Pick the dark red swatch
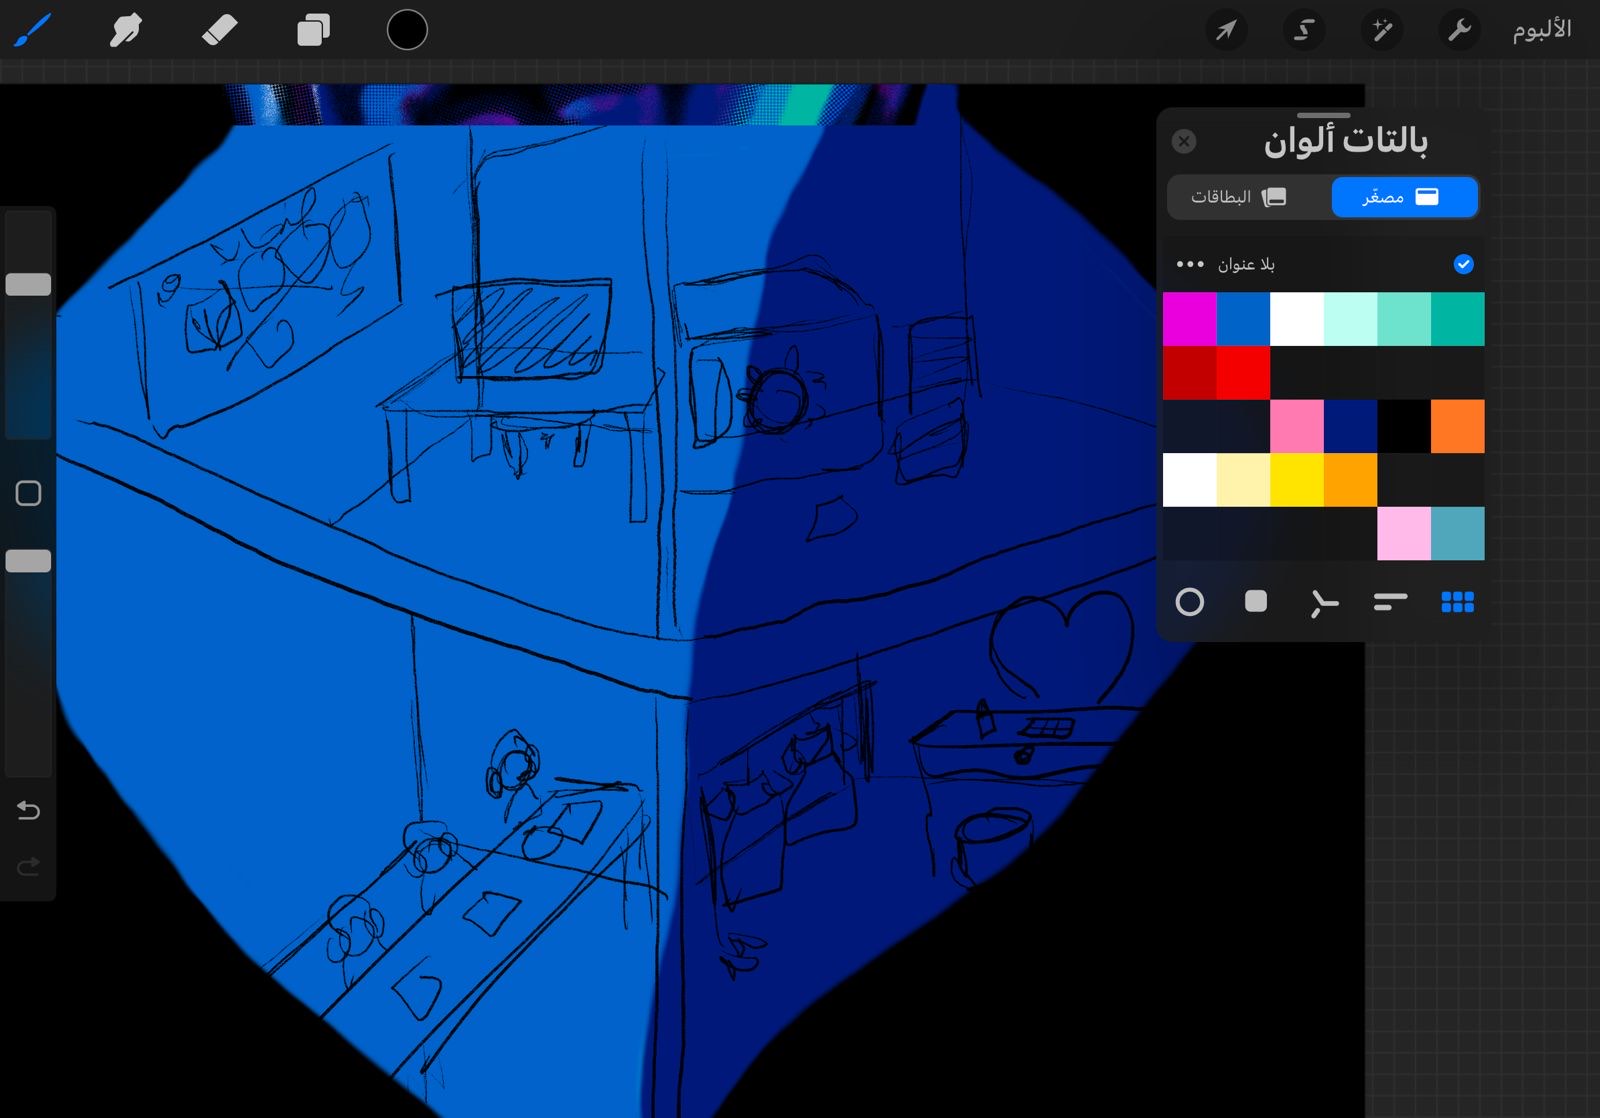Screen dimensions: 1600x1118 [x=1190, y=373]
